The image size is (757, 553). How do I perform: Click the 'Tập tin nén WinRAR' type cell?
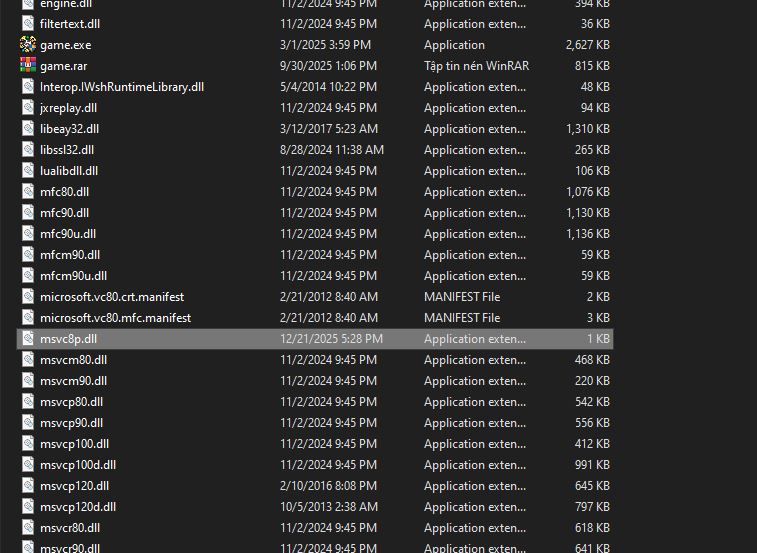click(475, 66)
